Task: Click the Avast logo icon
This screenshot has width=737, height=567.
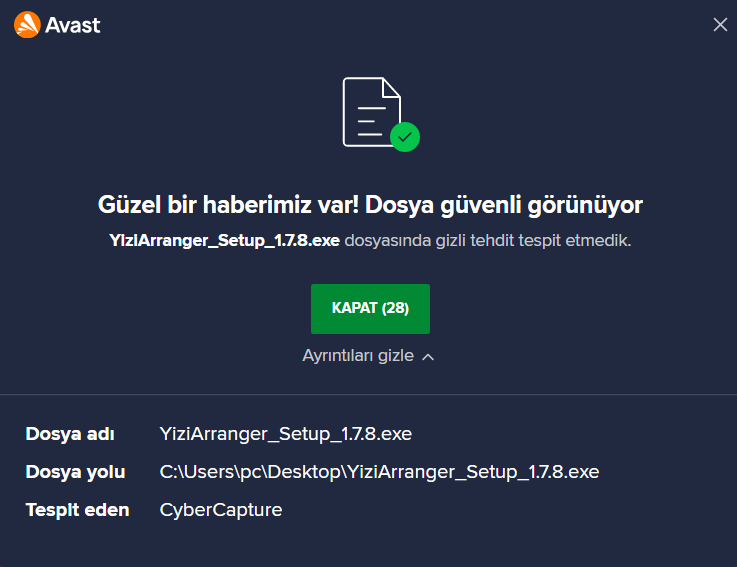Action: click(x=27, y=24)
